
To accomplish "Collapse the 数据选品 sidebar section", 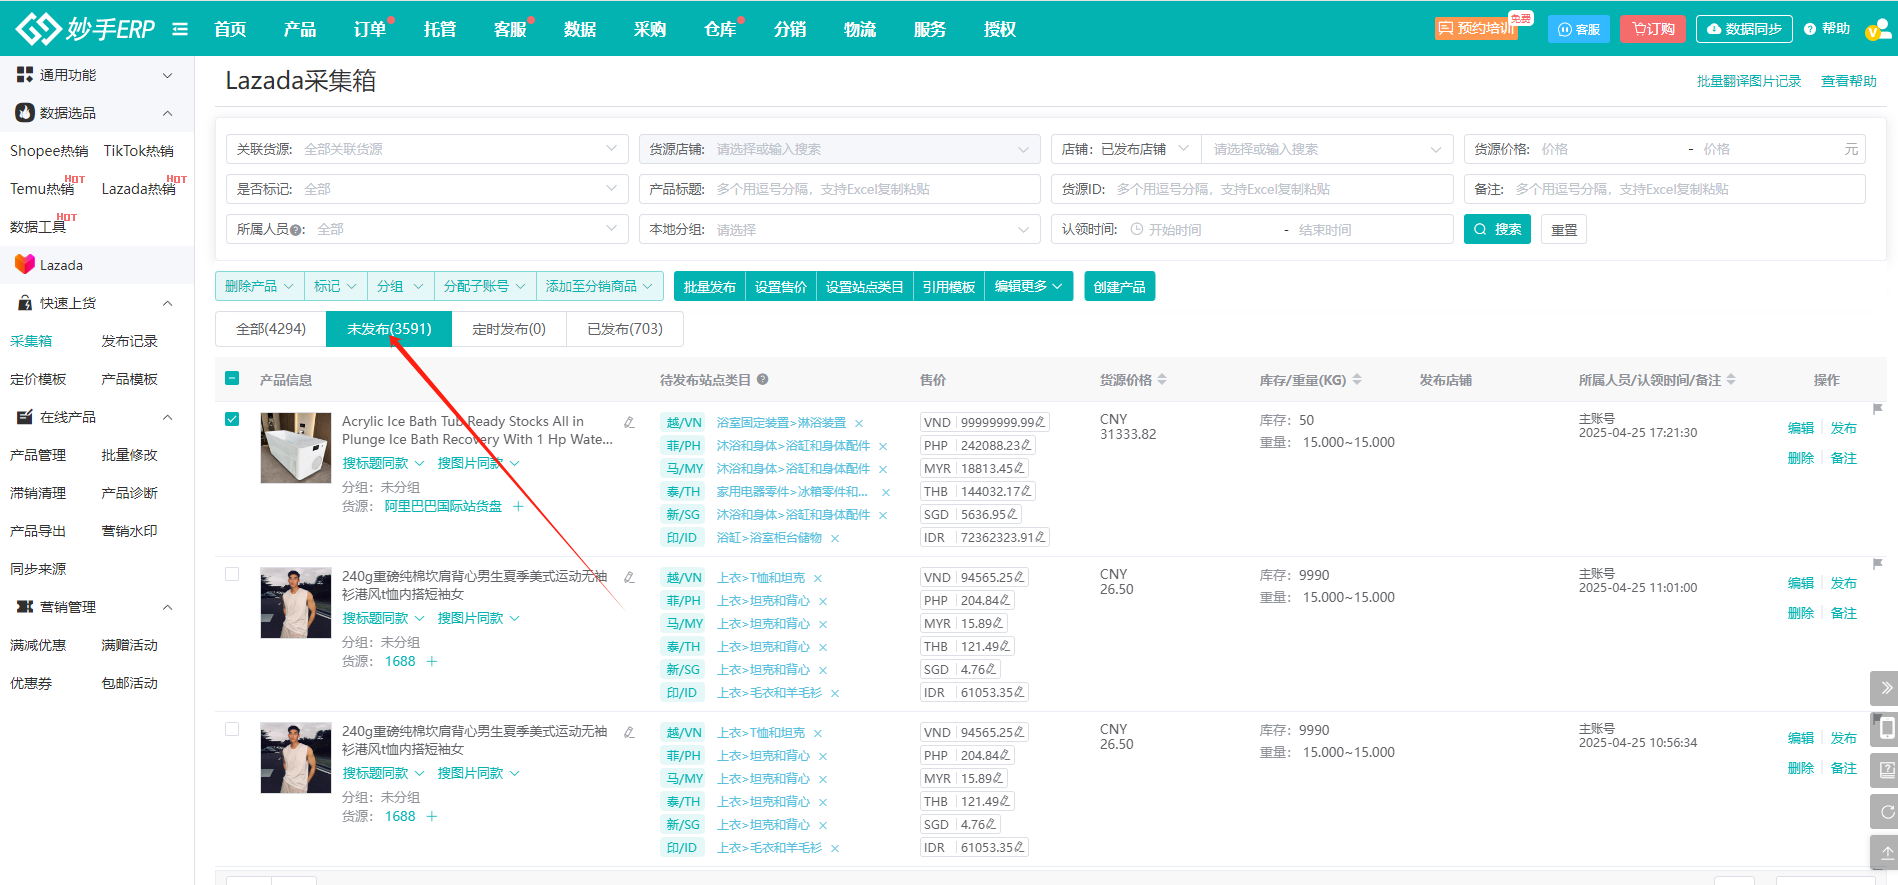I will click(x=168, y=113).
